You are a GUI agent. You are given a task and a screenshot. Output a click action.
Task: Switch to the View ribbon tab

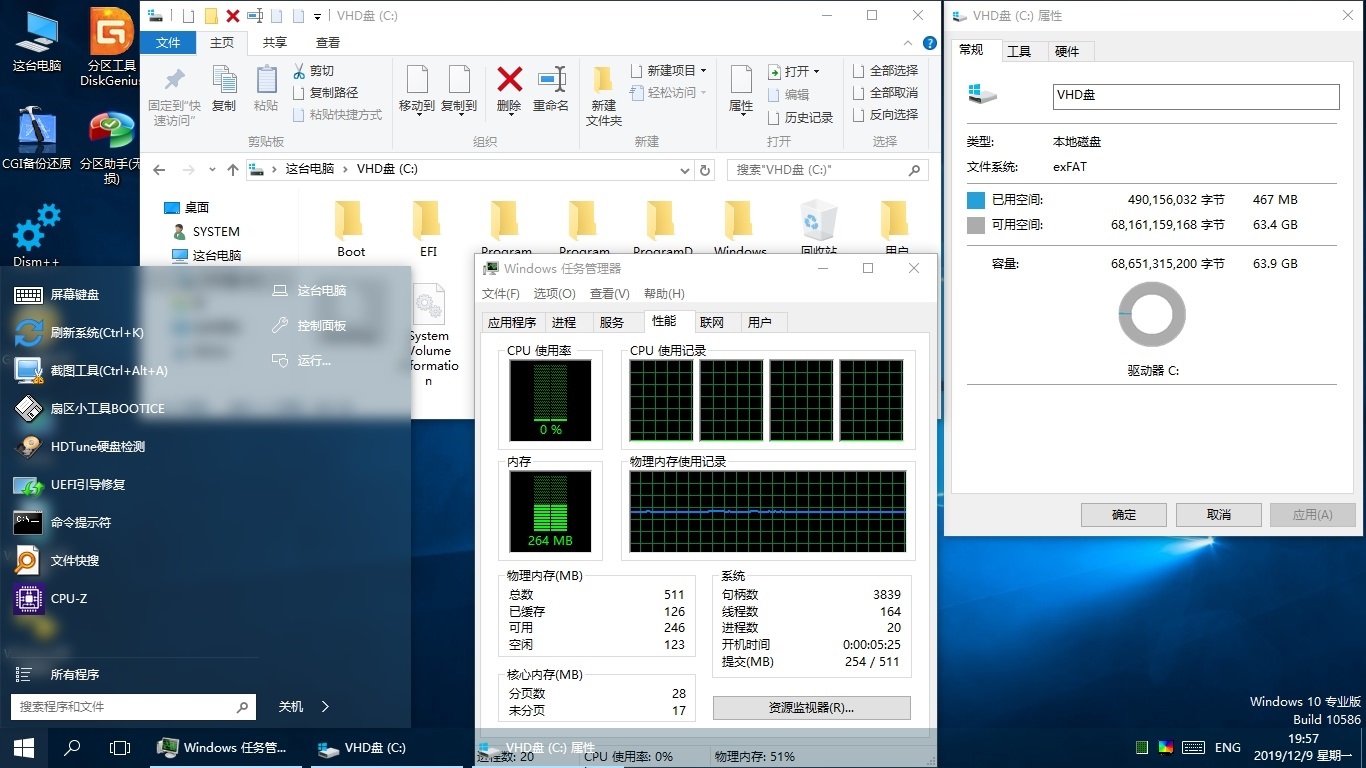click(328, 43)
